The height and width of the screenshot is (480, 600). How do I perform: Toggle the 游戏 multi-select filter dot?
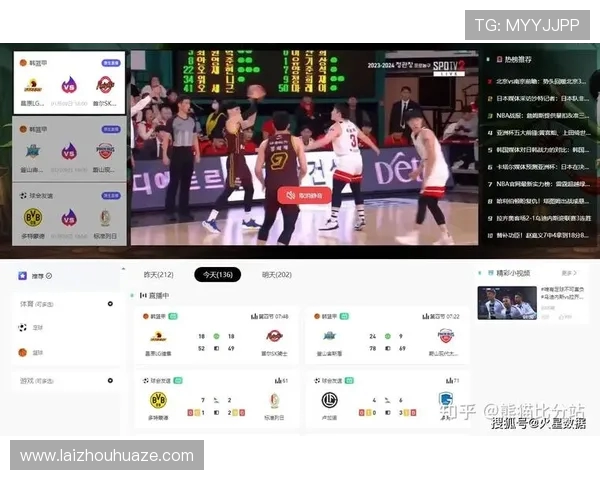tap(110, 381)
